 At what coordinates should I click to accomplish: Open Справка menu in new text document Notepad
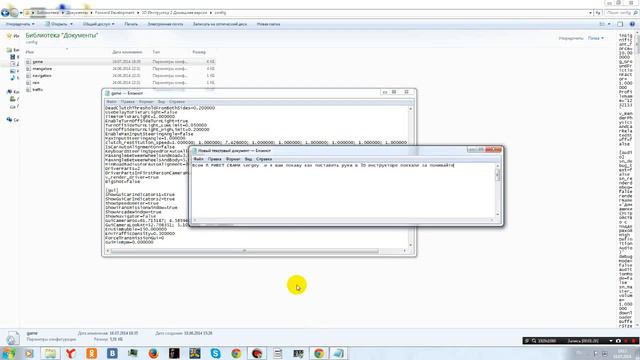pyautogui.click(x=264, y=159)
